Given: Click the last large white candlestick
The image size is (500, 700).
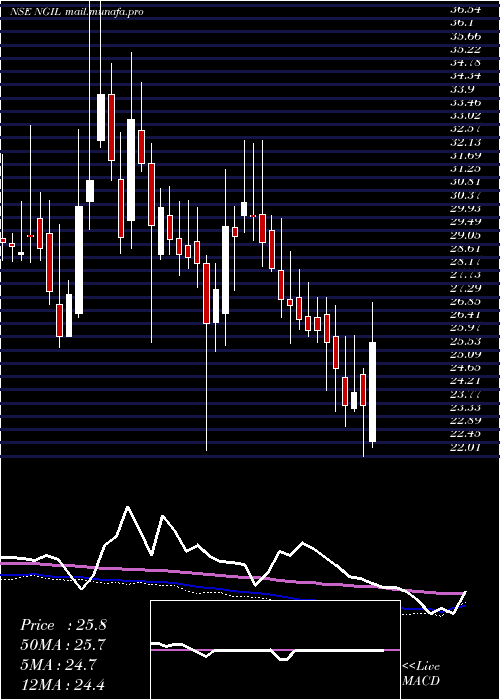Looking at the screenshot, I should (x=372, y=392).
